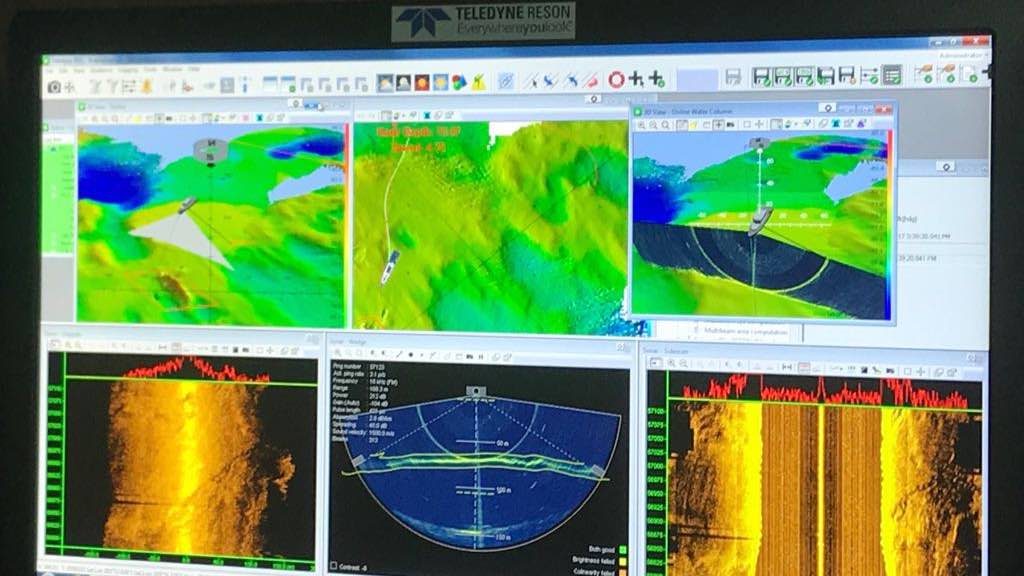The height and width of the screenshot is (576, 1024).
Task: Toggle the pin on the left 3D view
Action: [x=296, y=104]
